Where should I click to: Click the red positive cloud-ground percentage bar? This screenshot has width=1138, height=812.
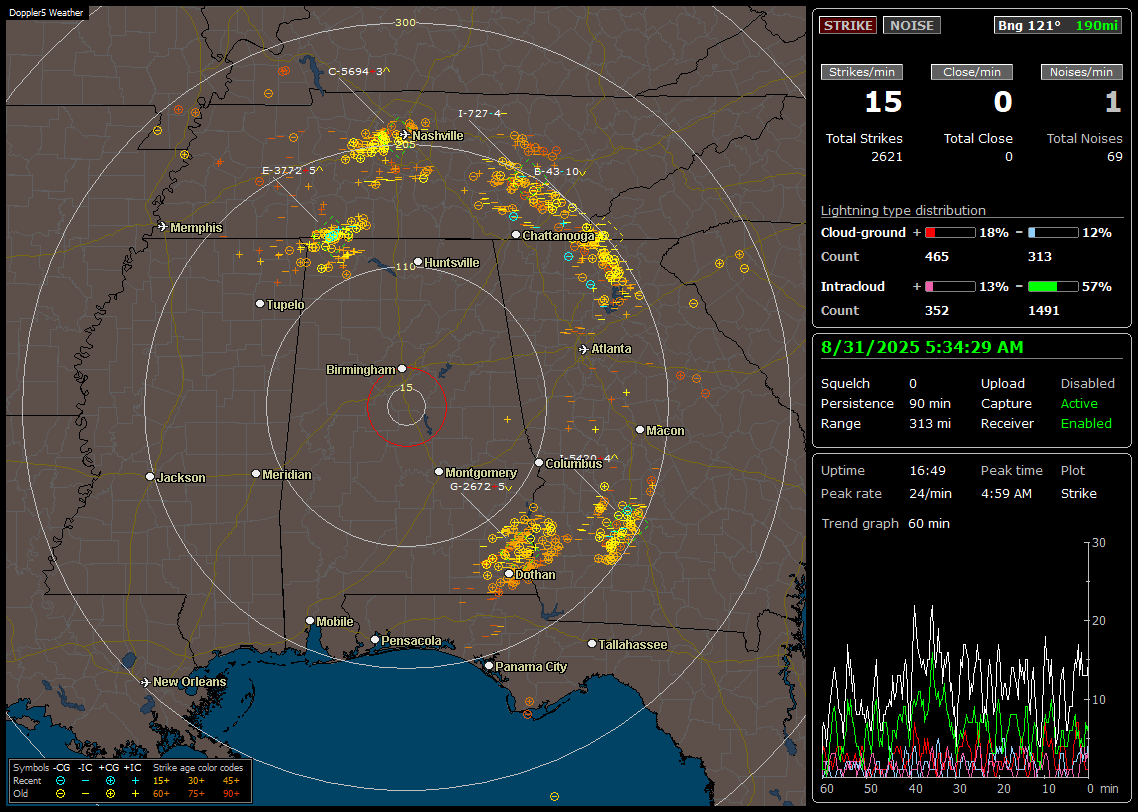coord(950,233)
